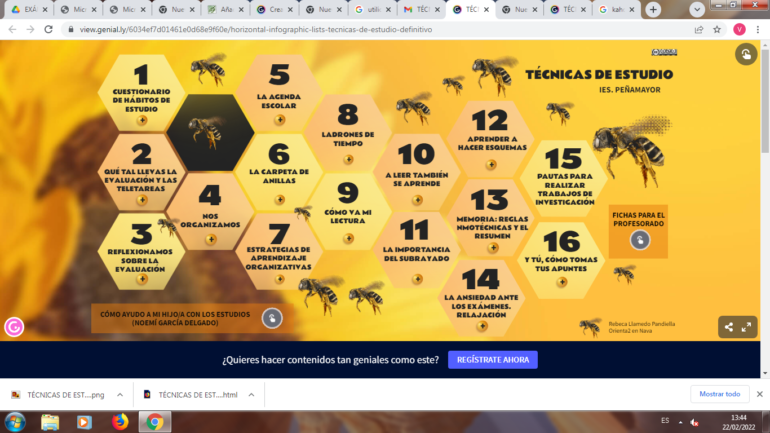
Task: Click the address bar URL
Action: pos(256,29)
